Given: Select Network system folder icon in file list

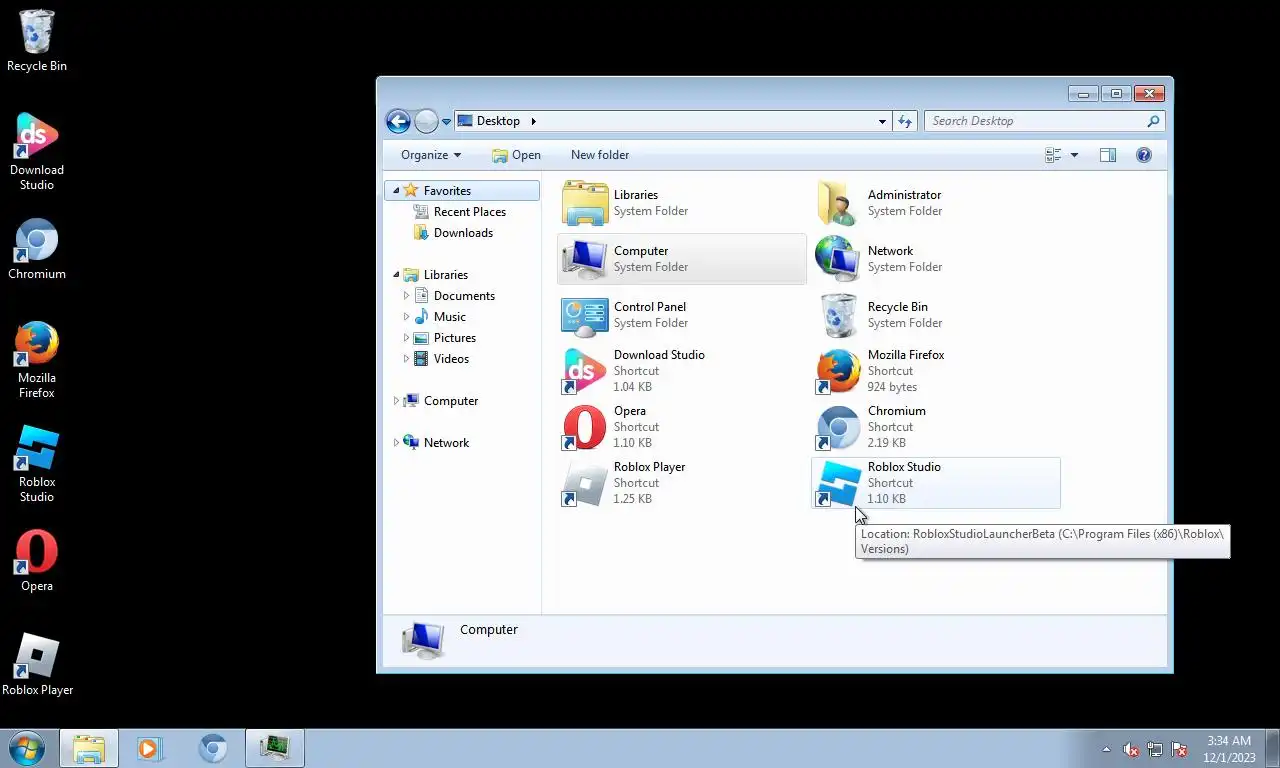Looking at the screenshot, I should tap(838, 259).
